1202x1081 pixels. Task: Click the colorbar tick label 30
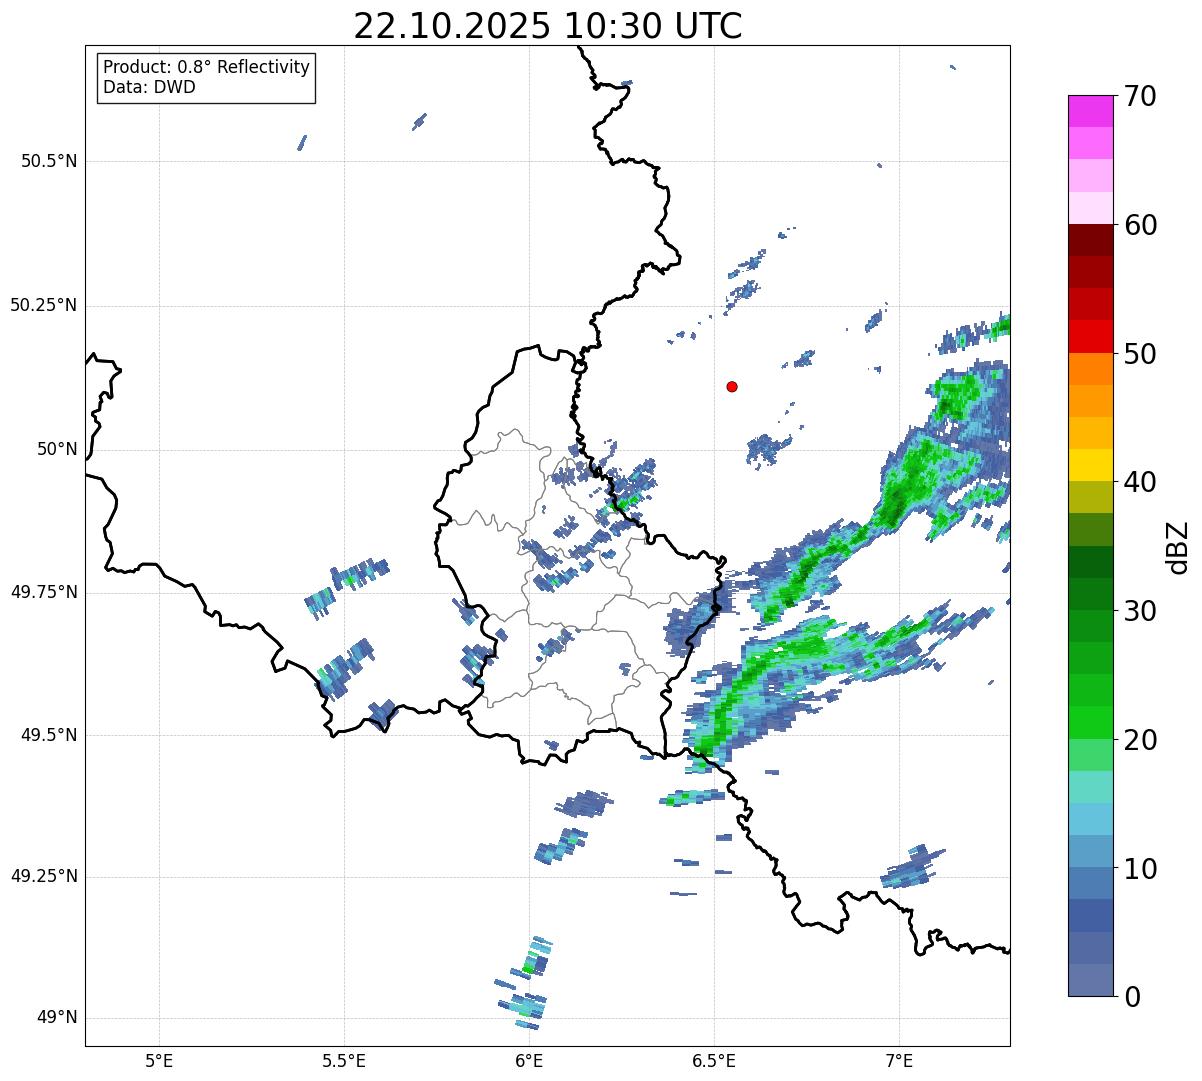point(1140,611)
